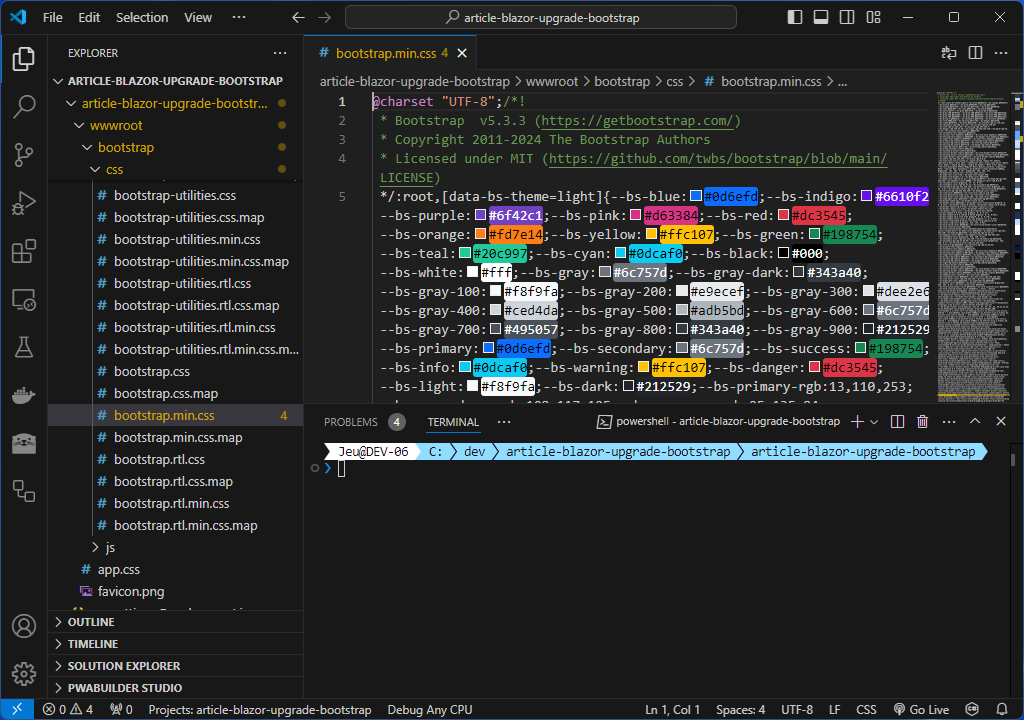Open the Accounts menu icon
This screenshot has width=1024, height=720.
tap(24, 626)
